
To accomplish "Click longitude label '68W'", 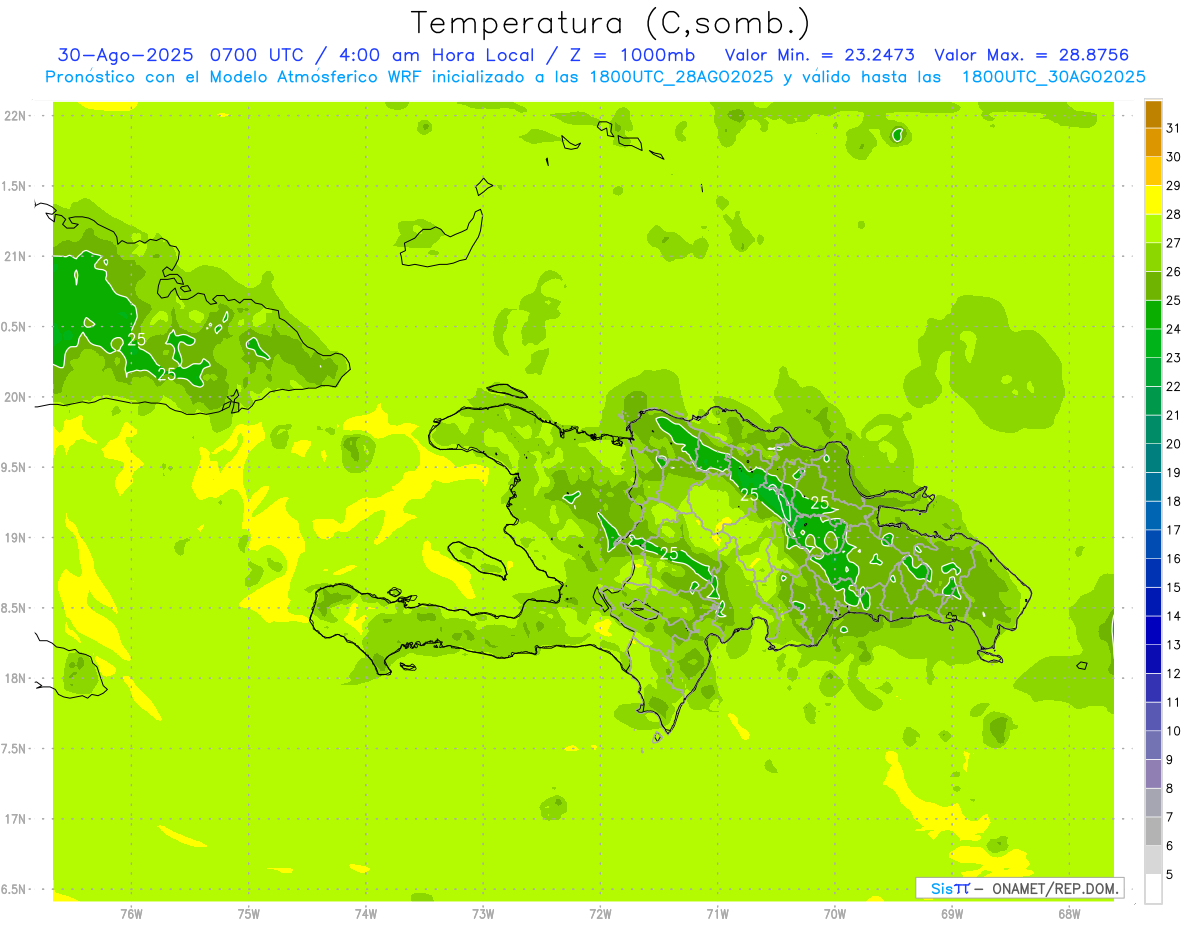I will click(x=1068, y=913).
